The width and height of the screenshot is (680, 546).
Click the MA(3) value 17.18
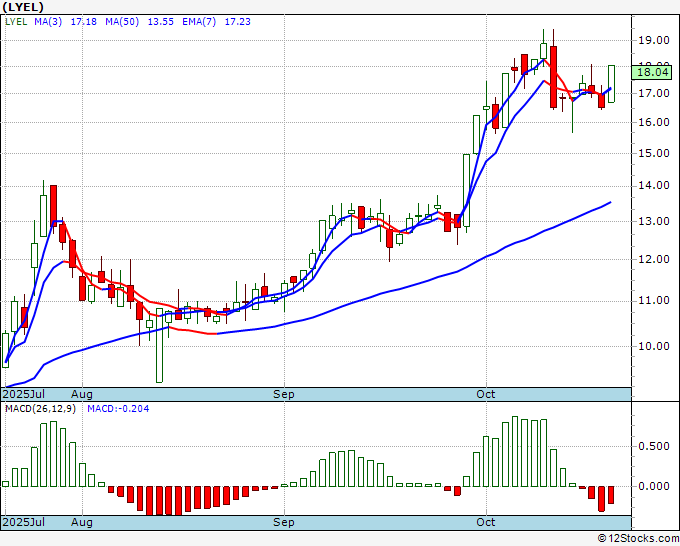pos(84,22)
